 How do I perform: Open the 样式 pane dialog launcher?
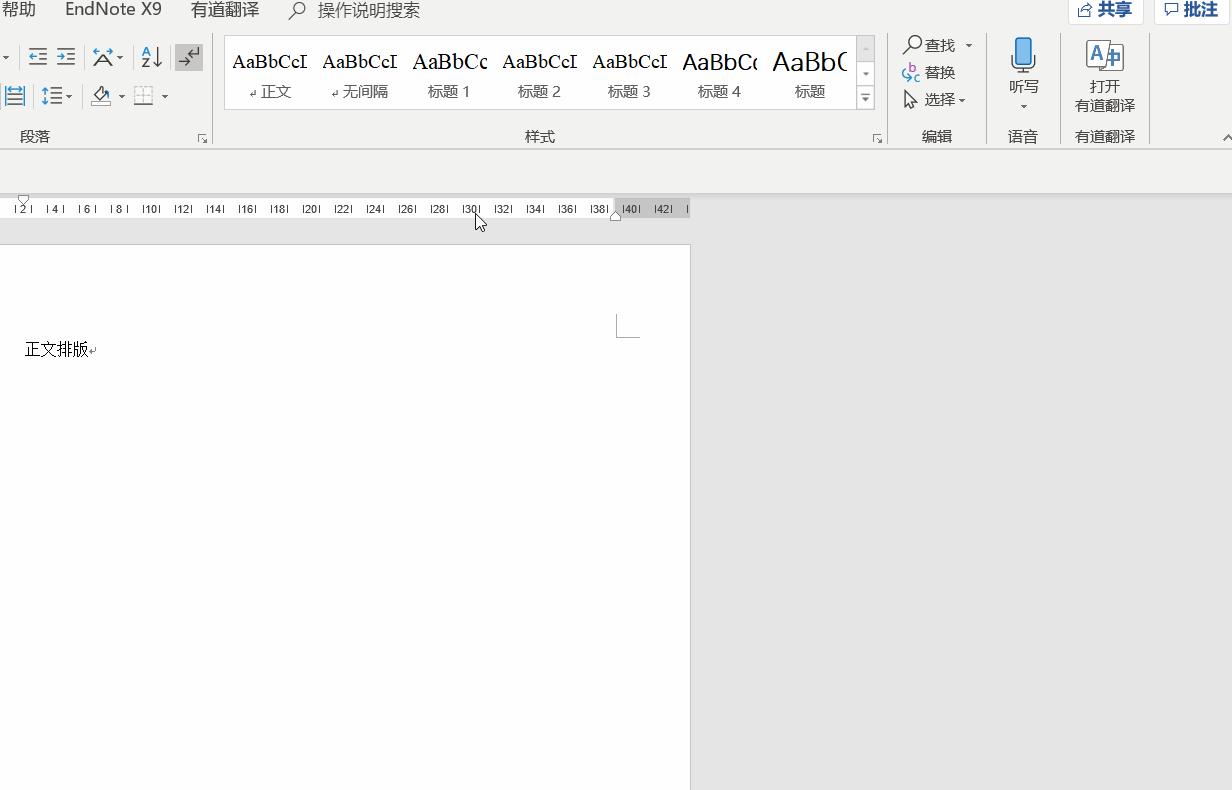click(877, 138)
